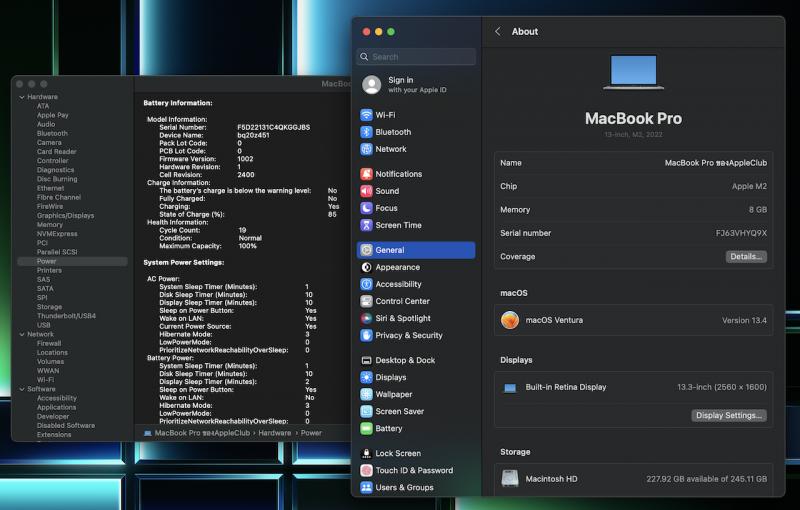Screen dimensions: 800x510
Task: Click Desktop & Dock icon
Action: (x=366, y=360)
